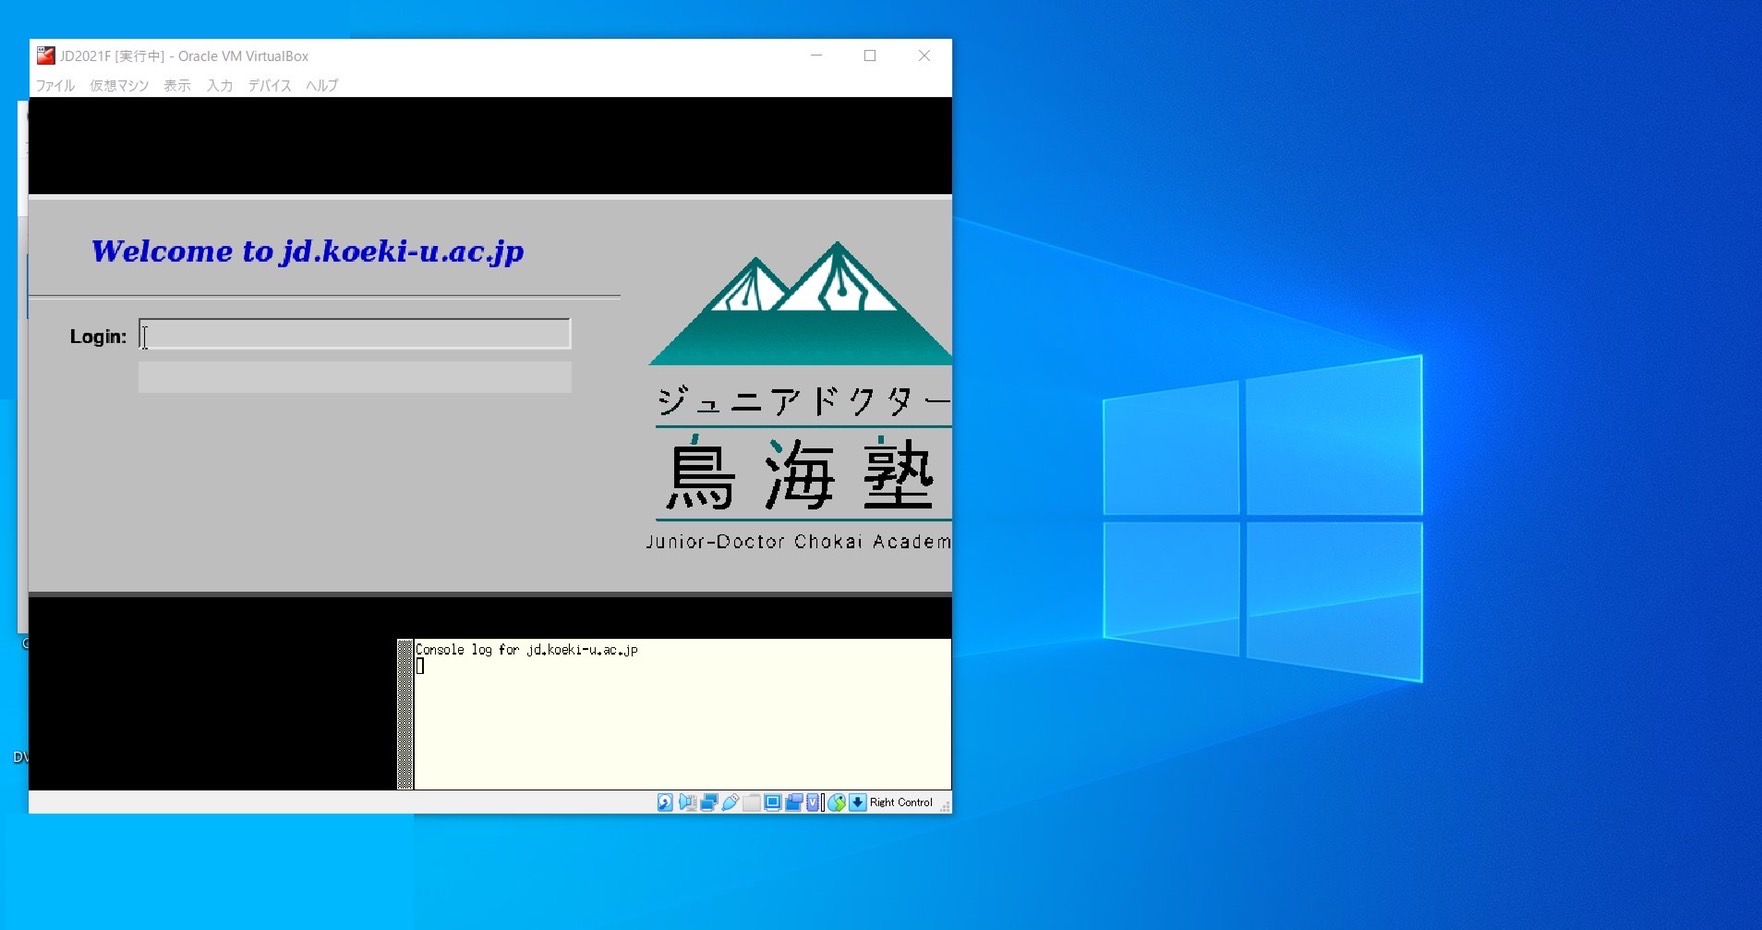
Task: Maximize the VirtualBox VM window
Action: click(x=870, y=56)
